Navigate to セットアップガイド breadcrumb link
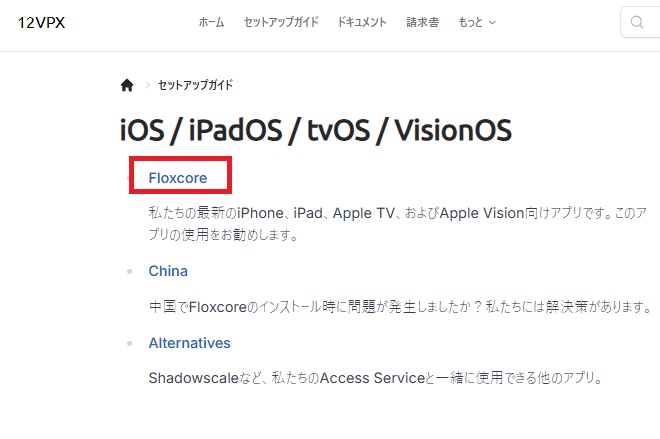The image size is (660, 439). pyautogui.click(x=195, y=85)
